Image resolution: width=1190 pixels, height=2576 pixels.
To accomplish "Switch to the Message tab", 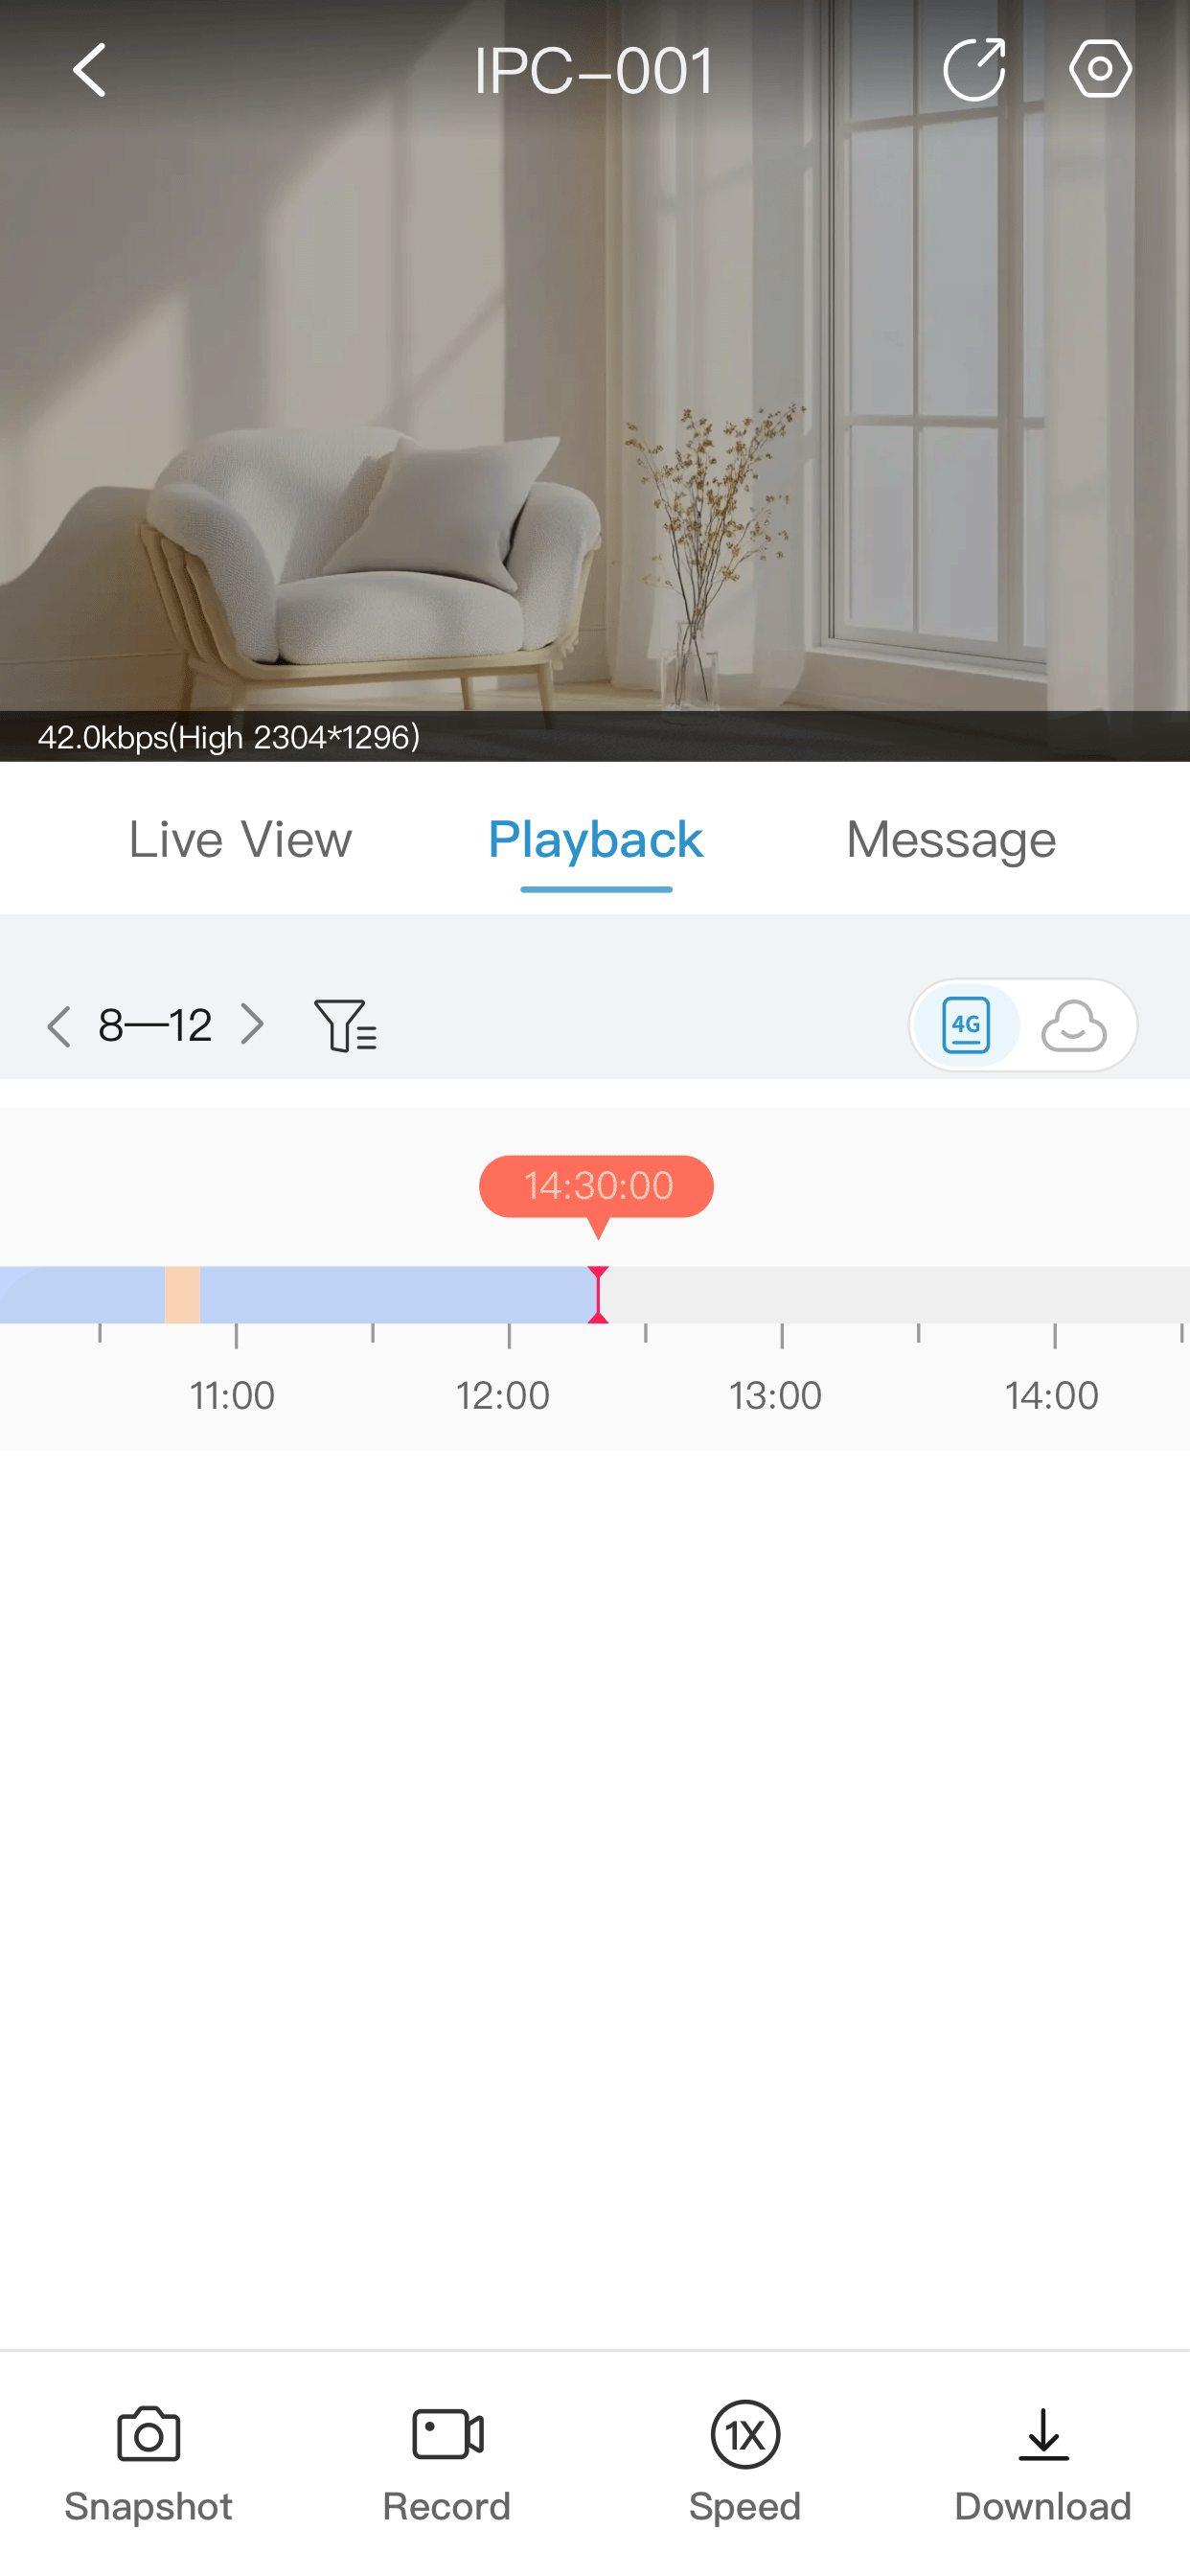I will coord(950,840).
